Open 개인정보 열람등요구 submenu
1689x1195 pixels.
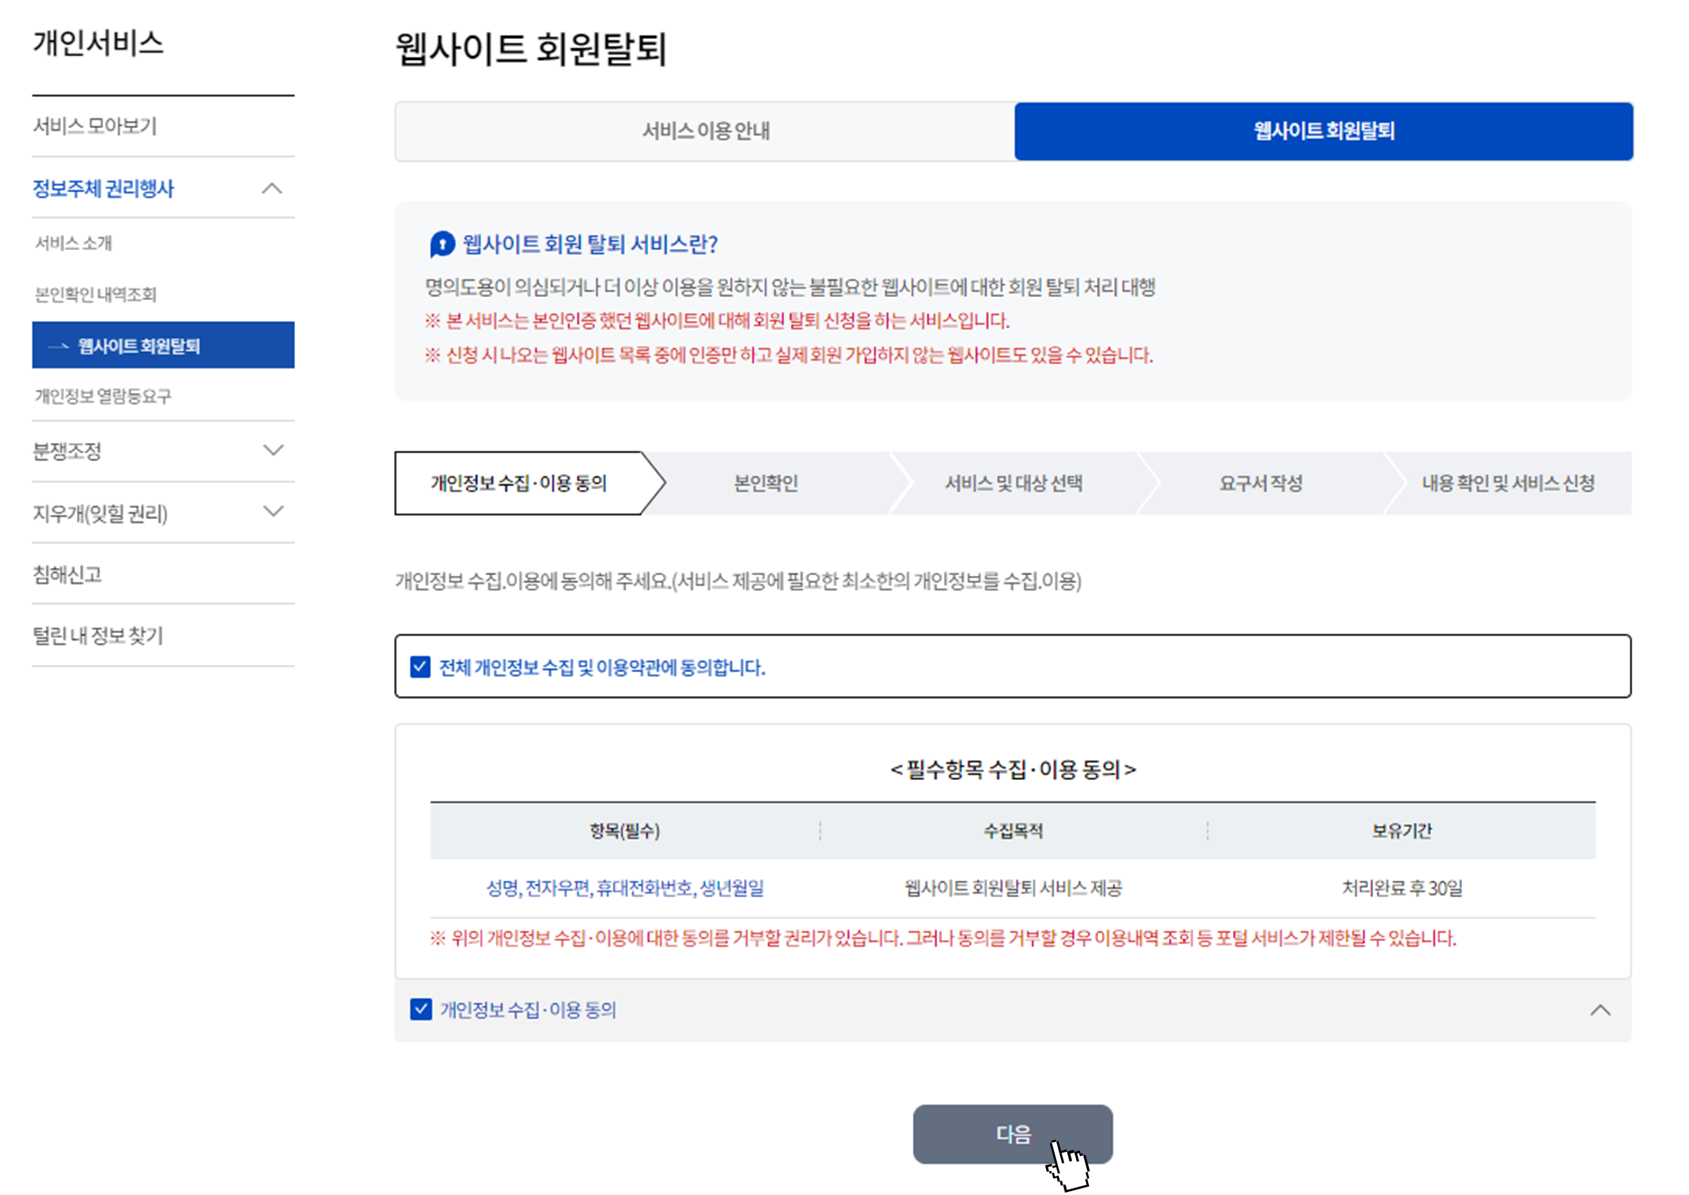coord(103,396)
